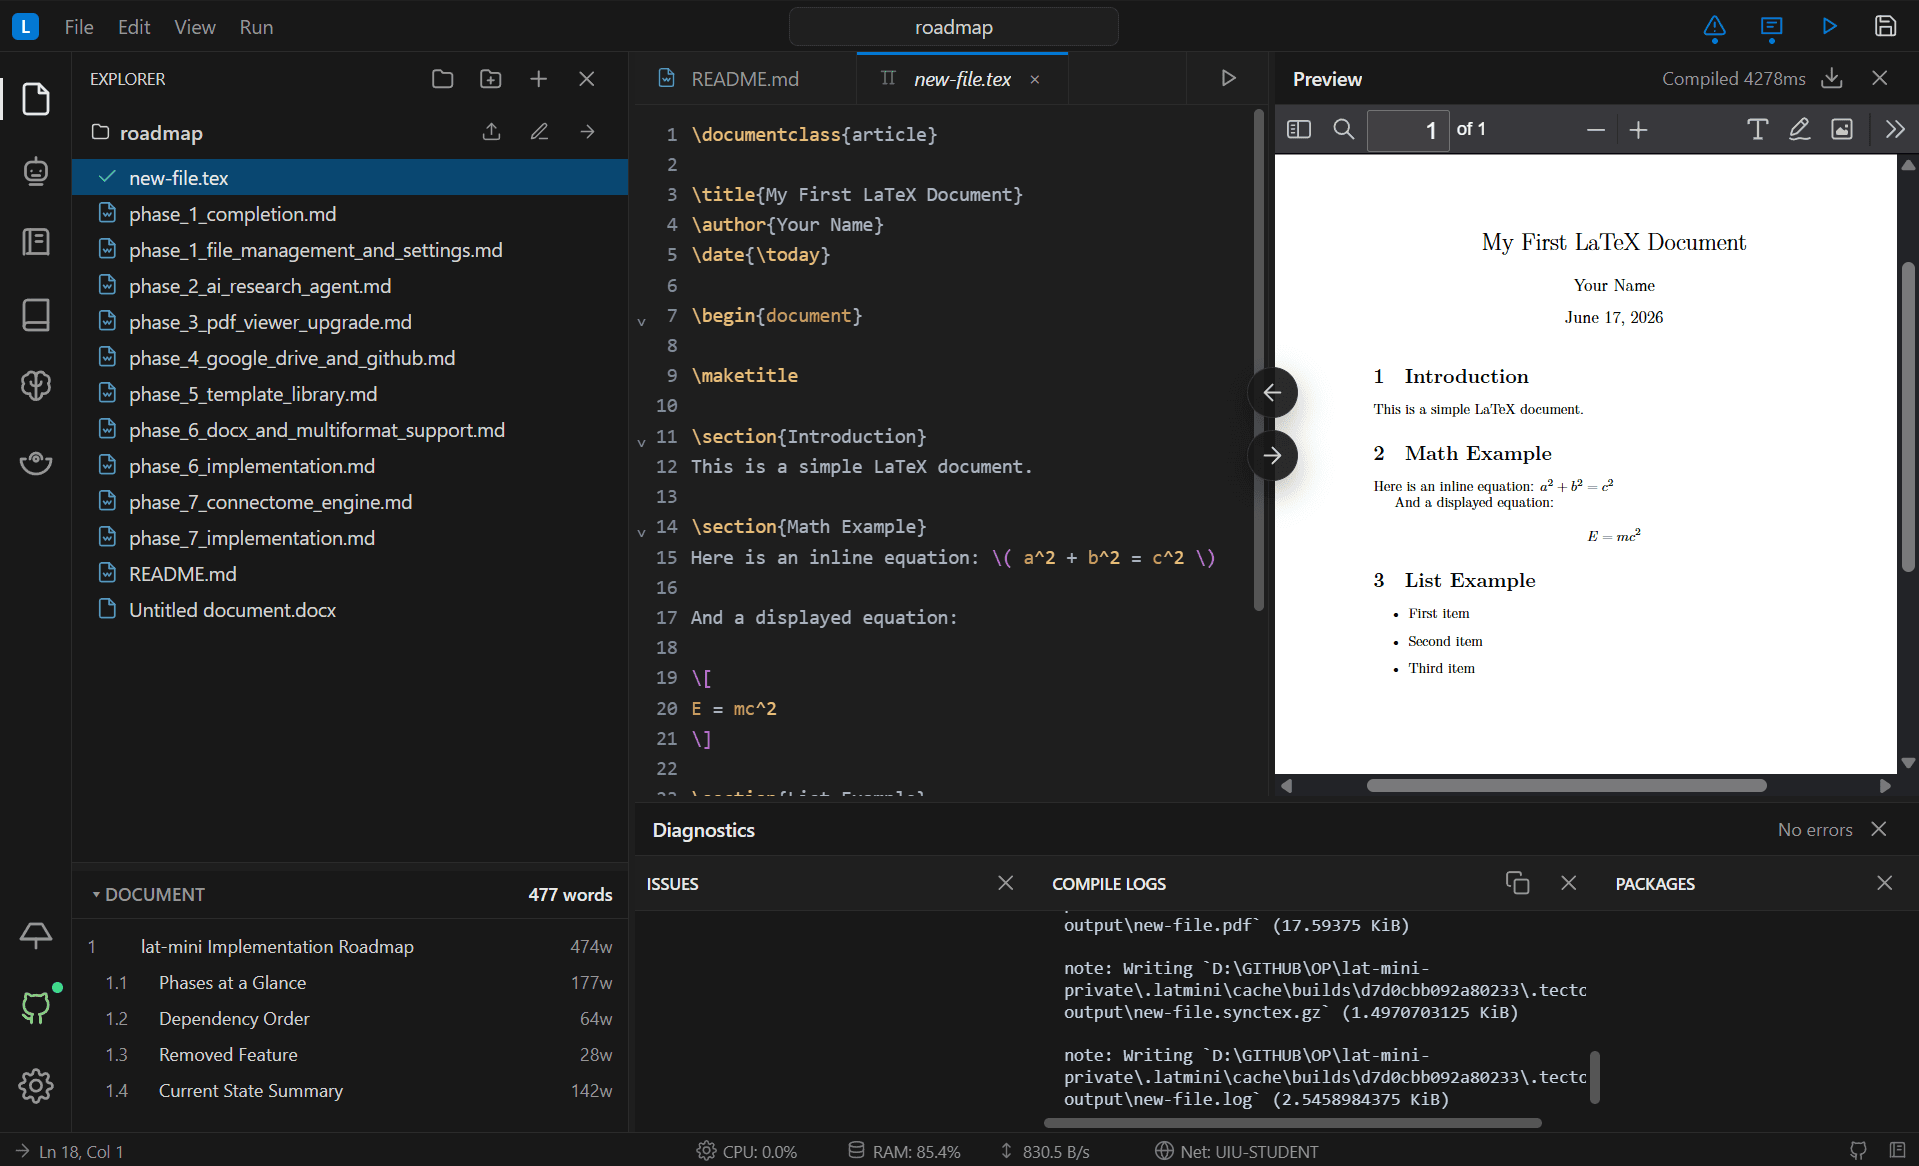
Task: Open phase_2_ai_research_agent.md file
Action: 349,286
